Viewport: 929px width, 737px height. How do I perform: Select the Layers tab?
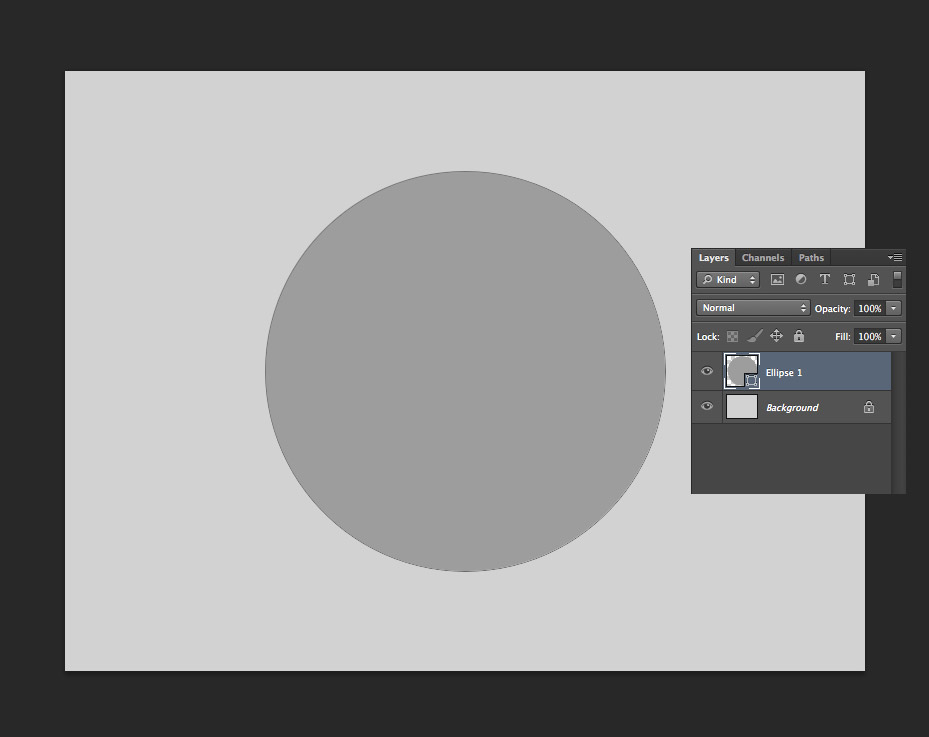(713, 258)
